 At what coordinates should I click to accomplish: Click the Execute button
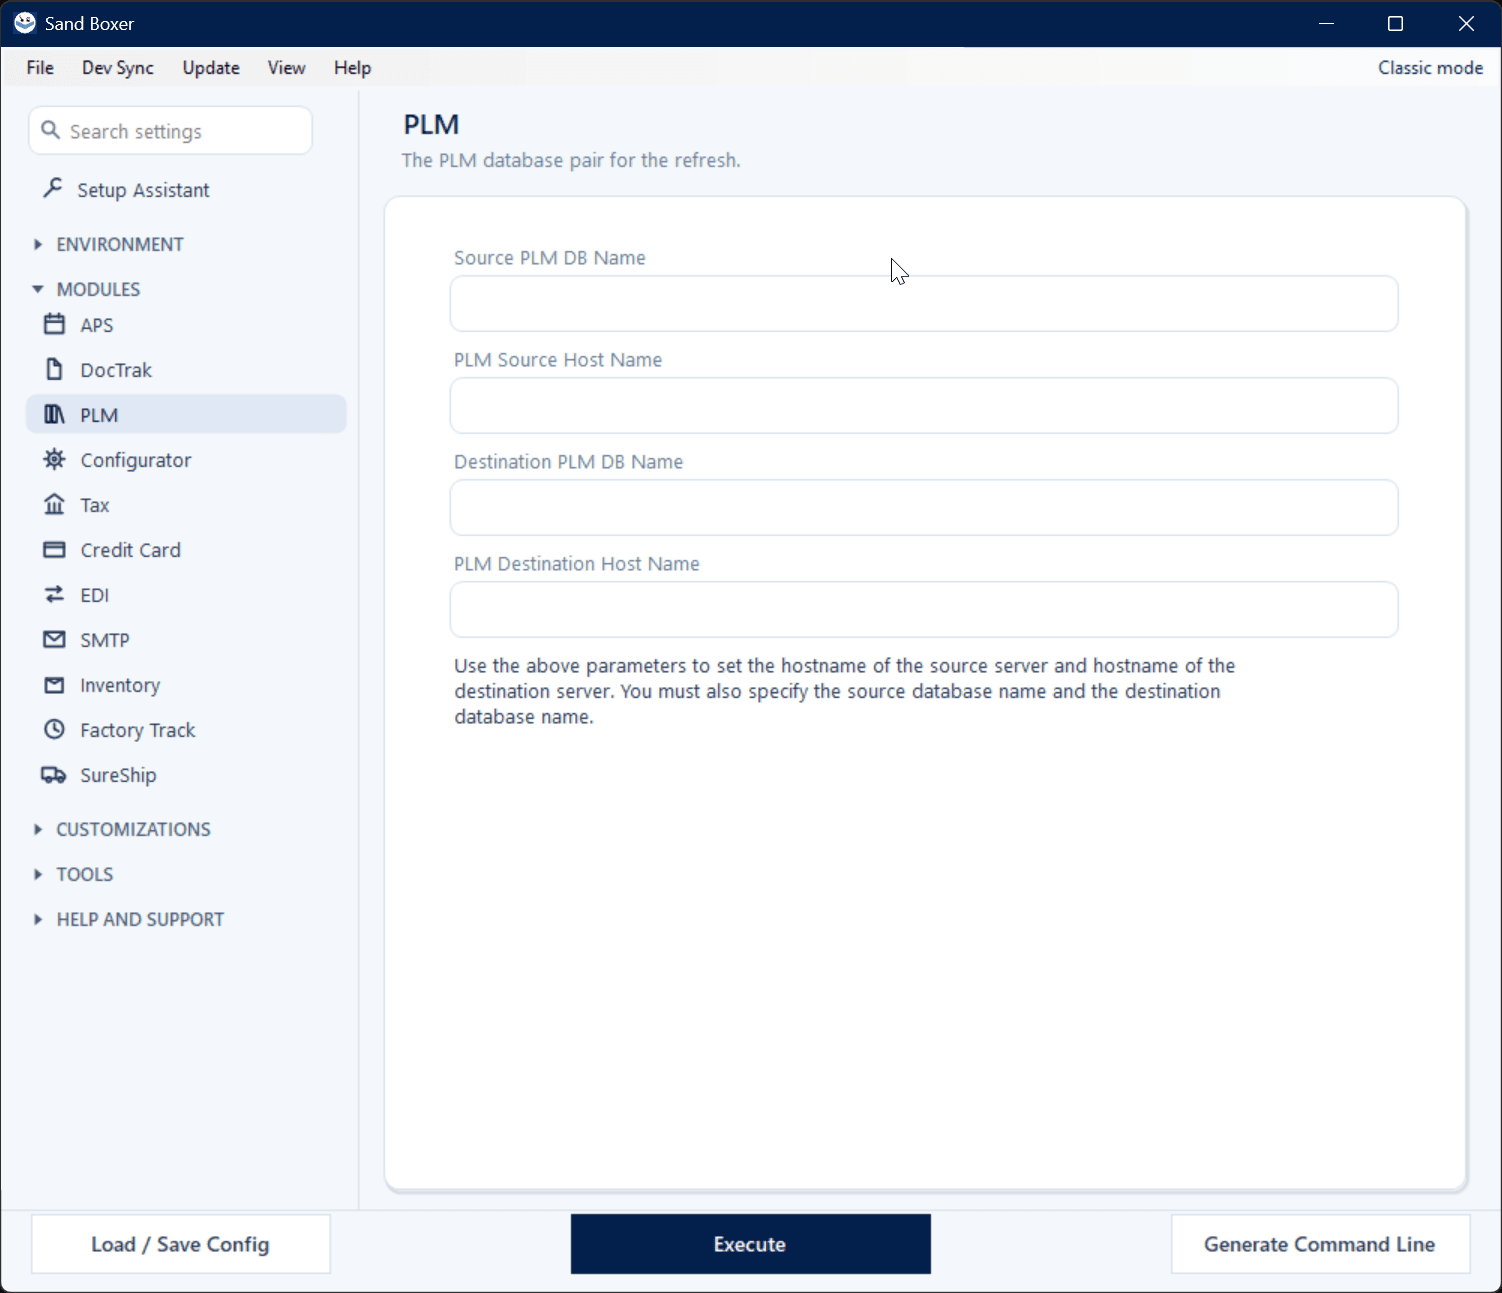coord(750,1244)
